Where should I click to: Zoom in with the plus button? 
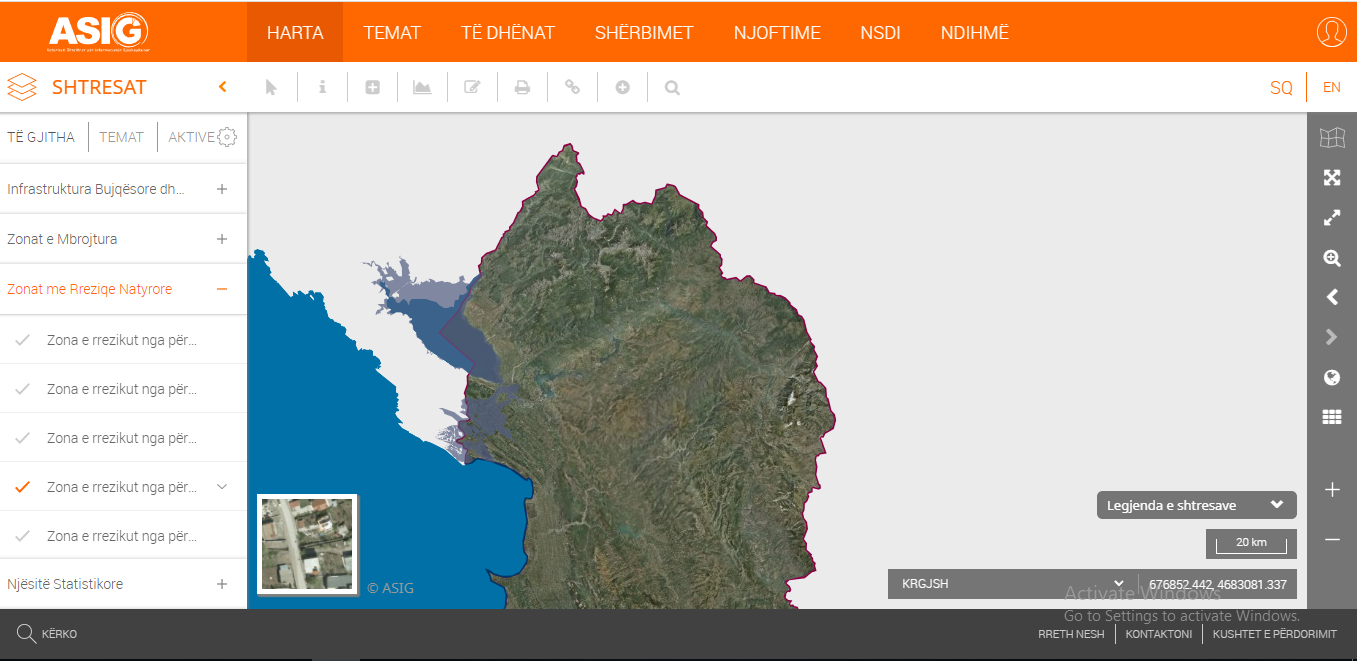1332,490
